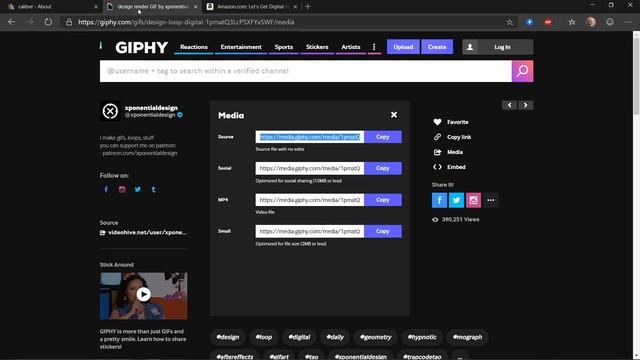Image resolution: width=640 pixels, height=360 pixels.
Task: Open the xponentialdesign channel name link
Action: click(x=151, y=108)
